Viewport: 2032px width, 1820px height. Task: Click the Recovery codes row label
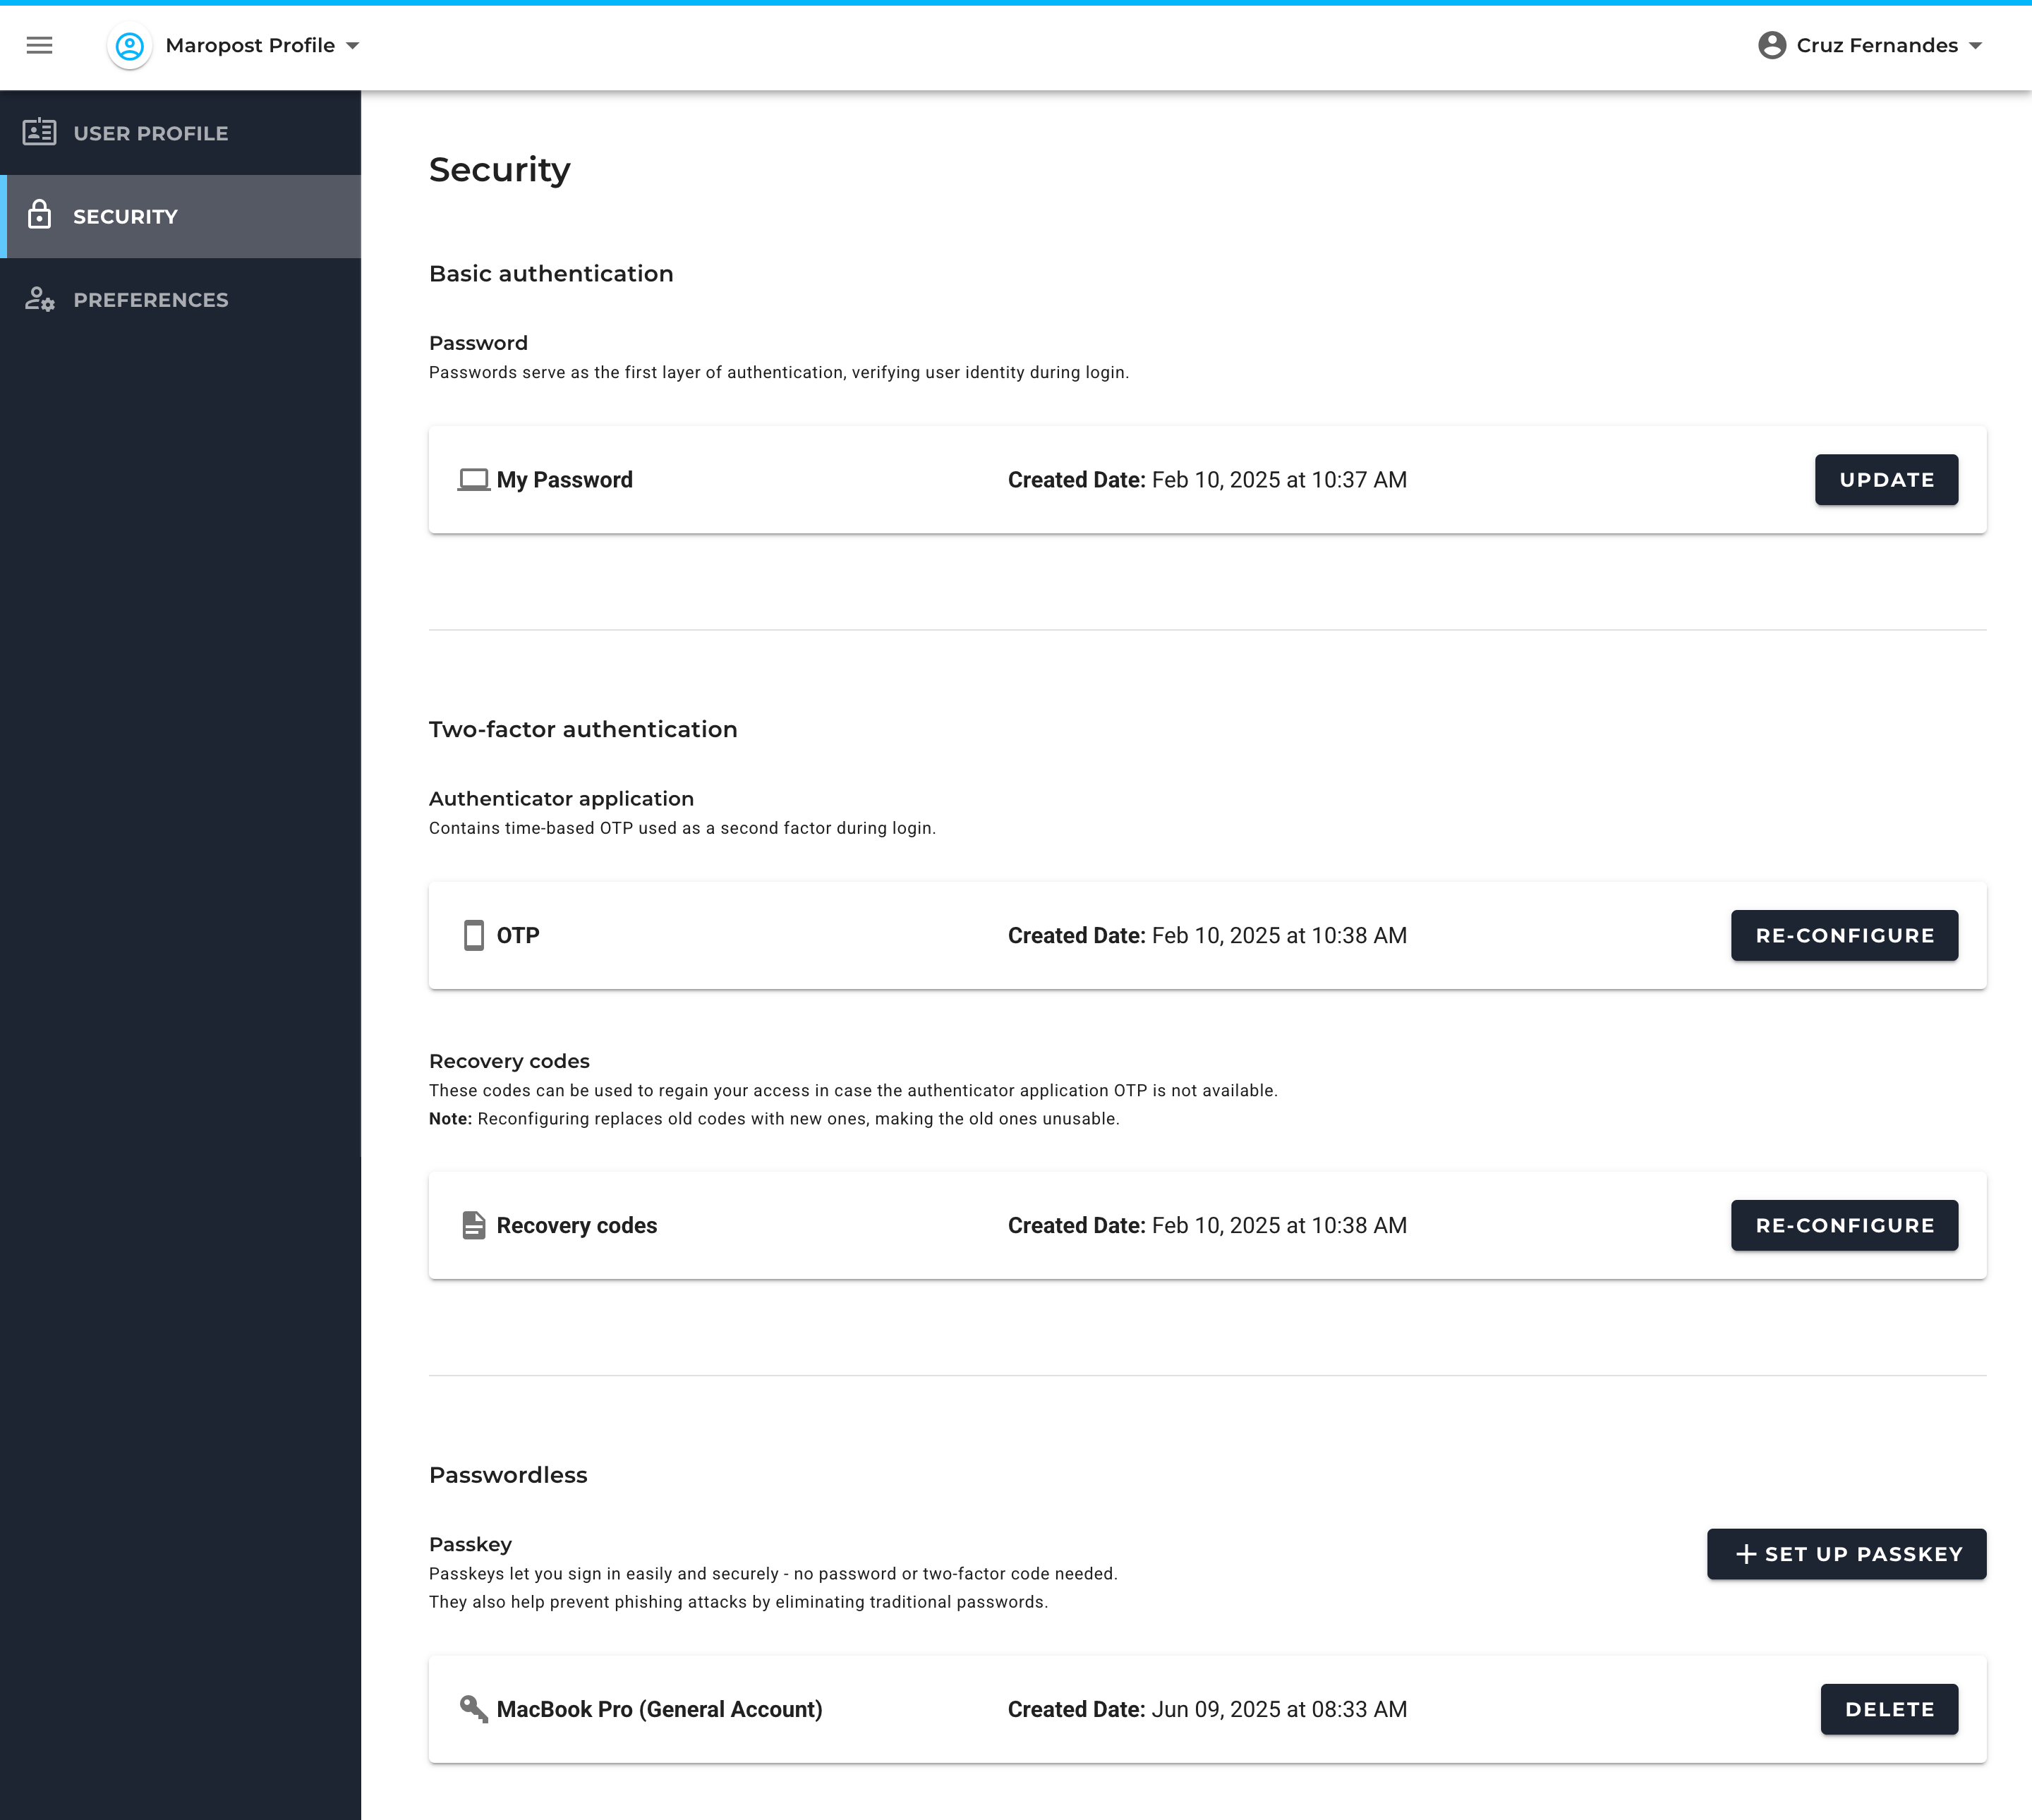click(x=577, y=1225)
